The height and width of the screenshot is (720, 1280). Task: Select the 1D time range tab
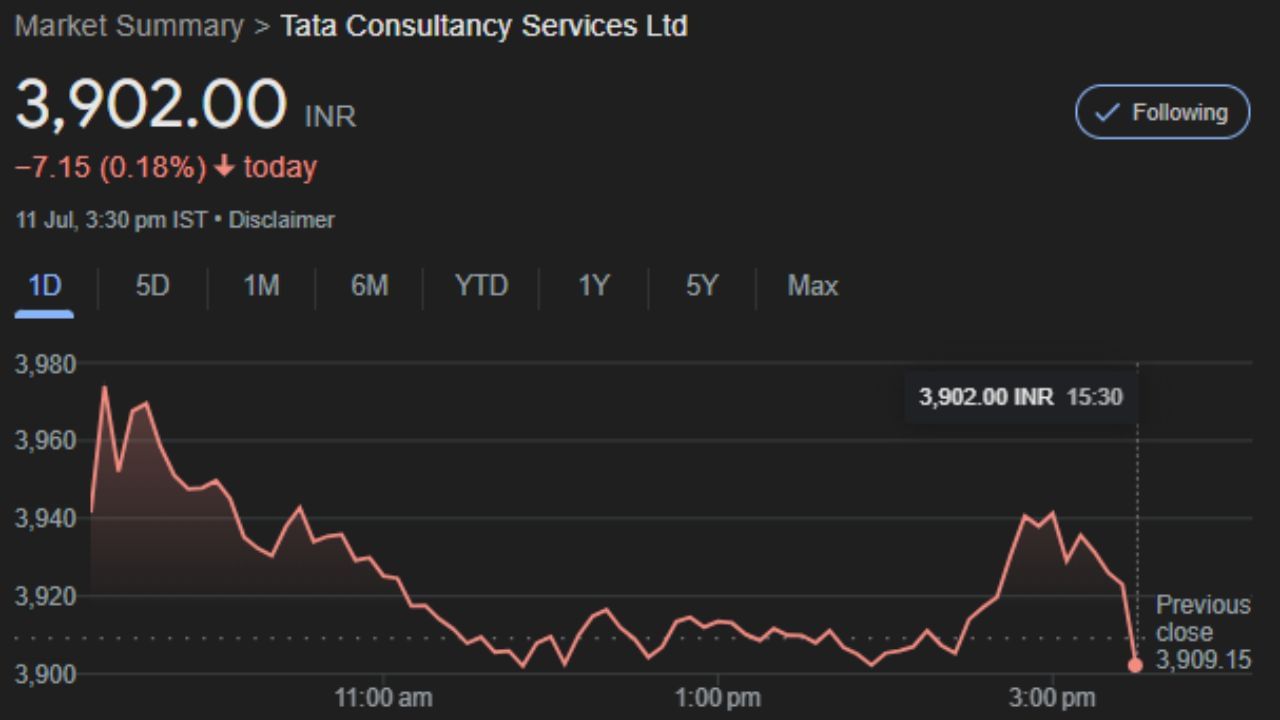click(44, 286)
